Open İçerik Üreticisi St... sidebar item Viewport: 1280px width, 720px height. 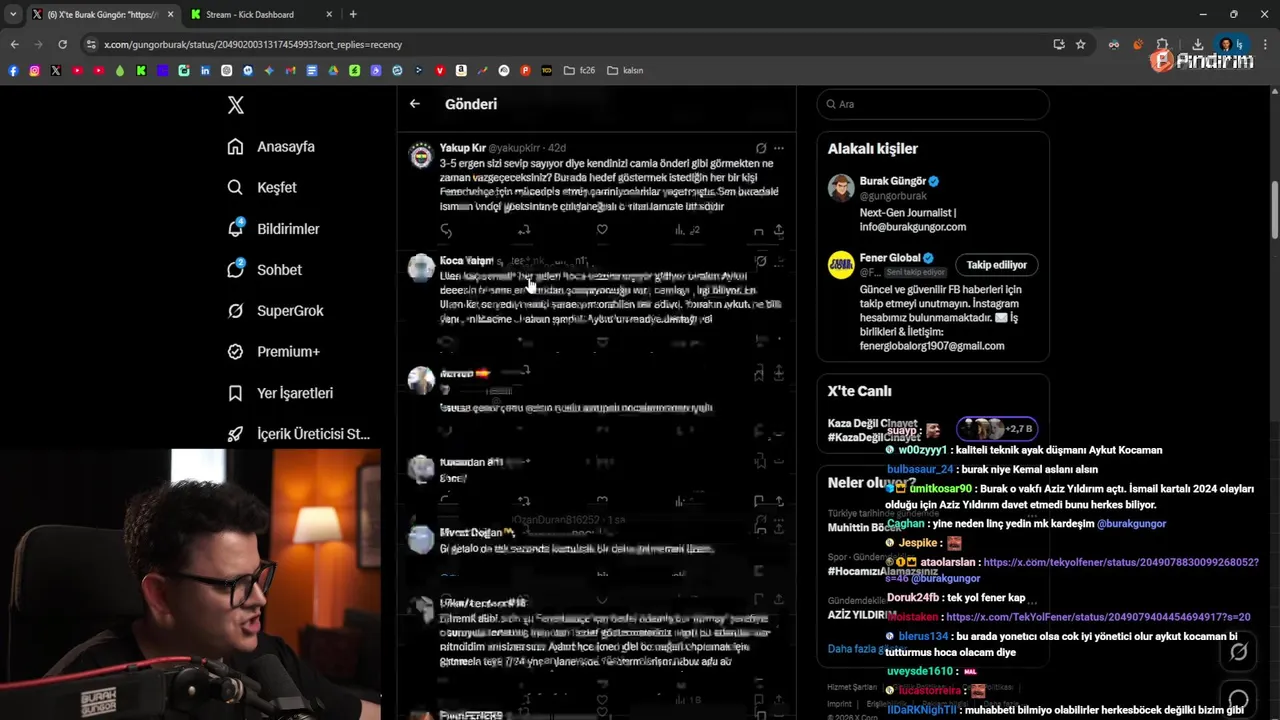tap(298, 434)
